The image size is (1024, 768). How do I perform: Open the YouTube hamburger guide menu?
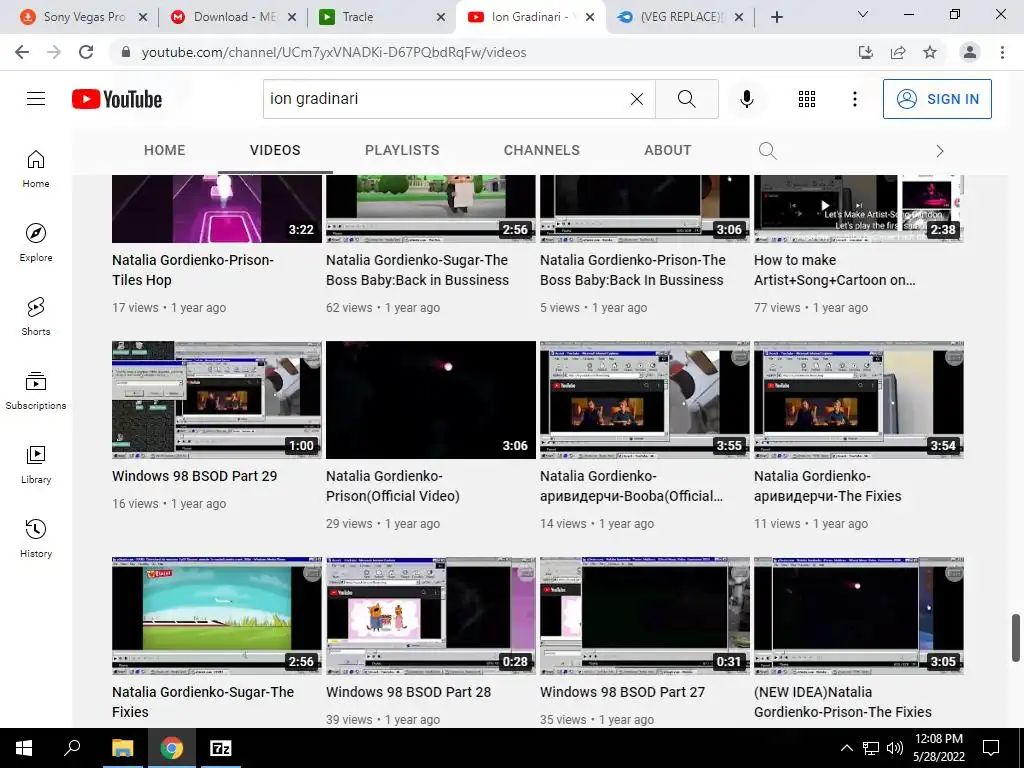36,99
